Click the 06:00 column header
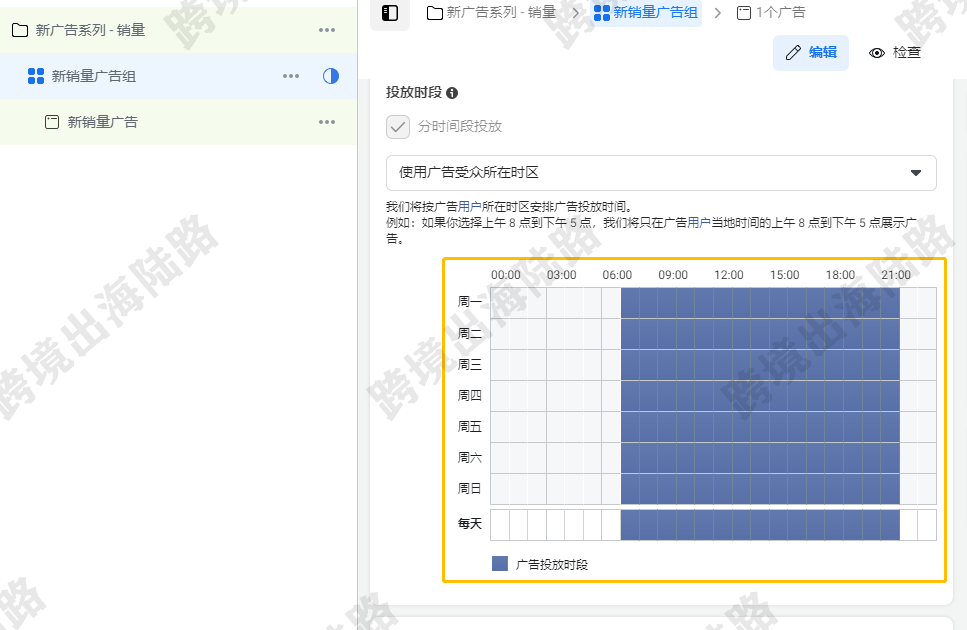The width and height of the screenshot is (967, 630). coord(617,275)
